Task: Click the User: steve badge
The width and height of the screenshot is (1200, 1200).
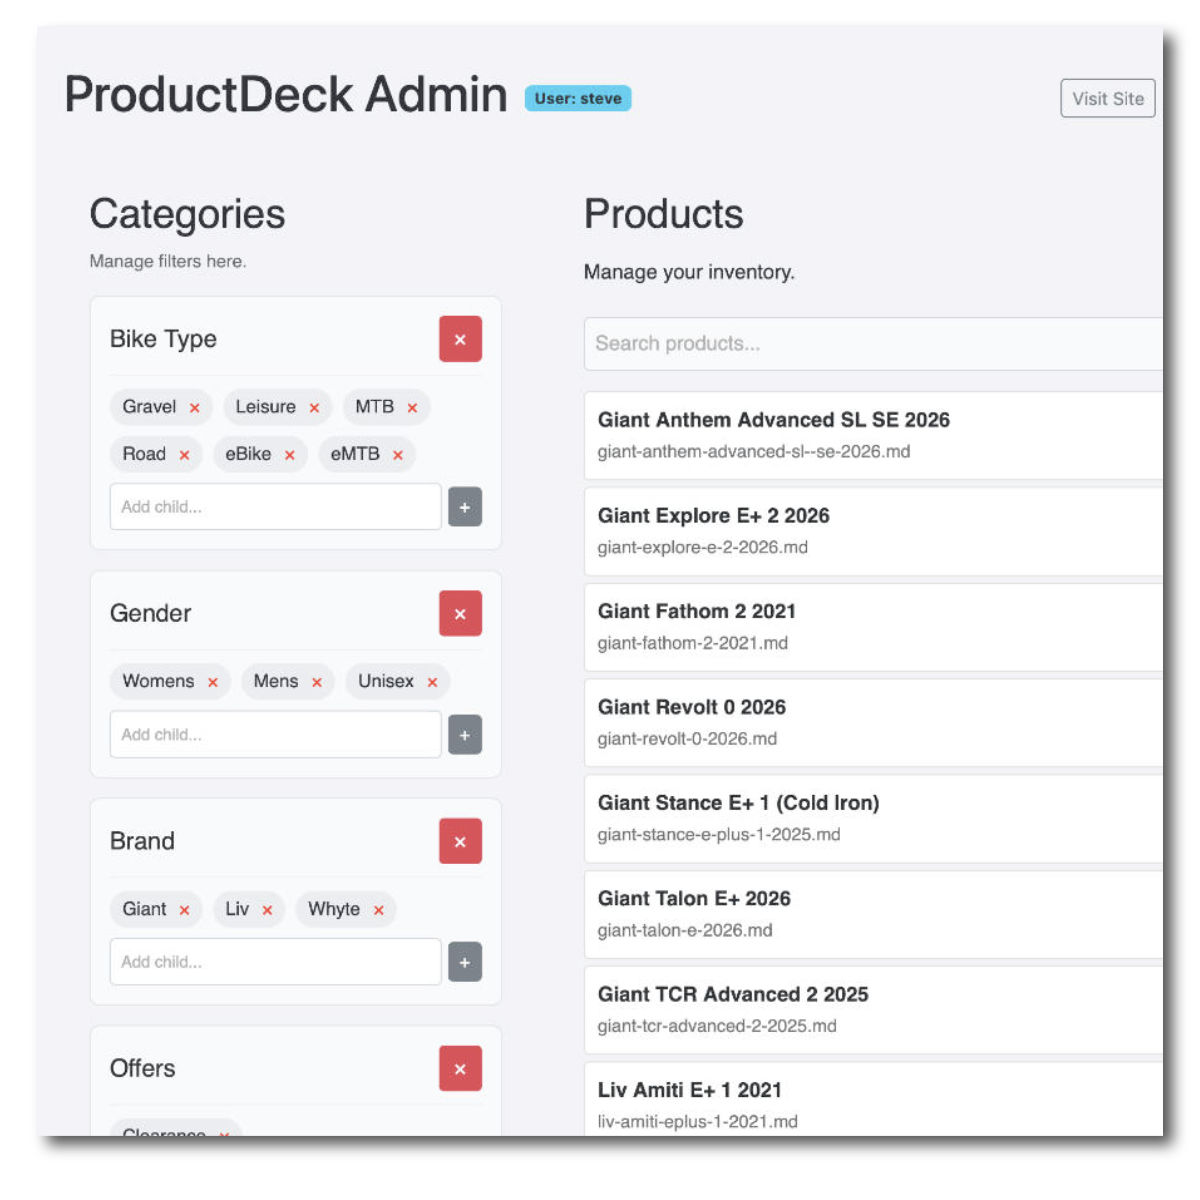Action: [580, 98]
